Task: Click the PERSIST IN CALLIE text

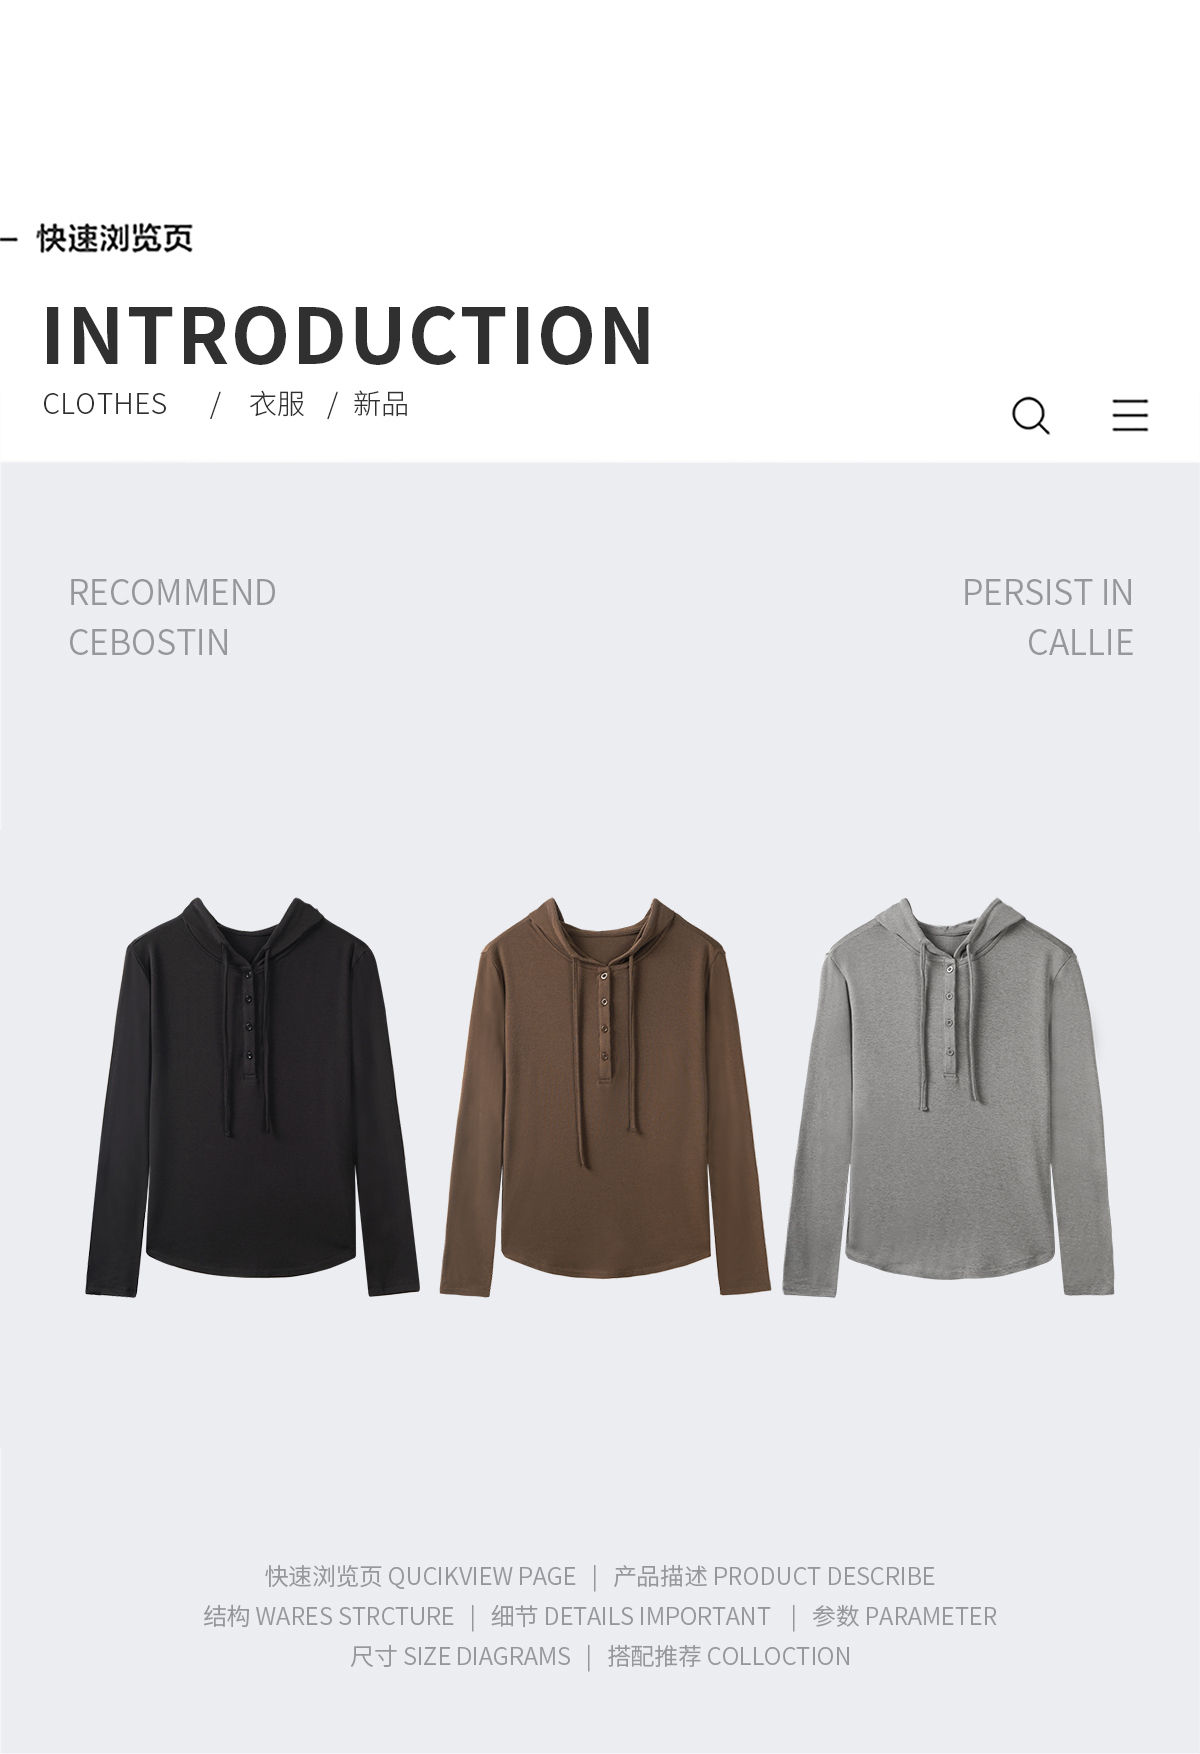Action: pyautogui.click(x=1048, y=617)
